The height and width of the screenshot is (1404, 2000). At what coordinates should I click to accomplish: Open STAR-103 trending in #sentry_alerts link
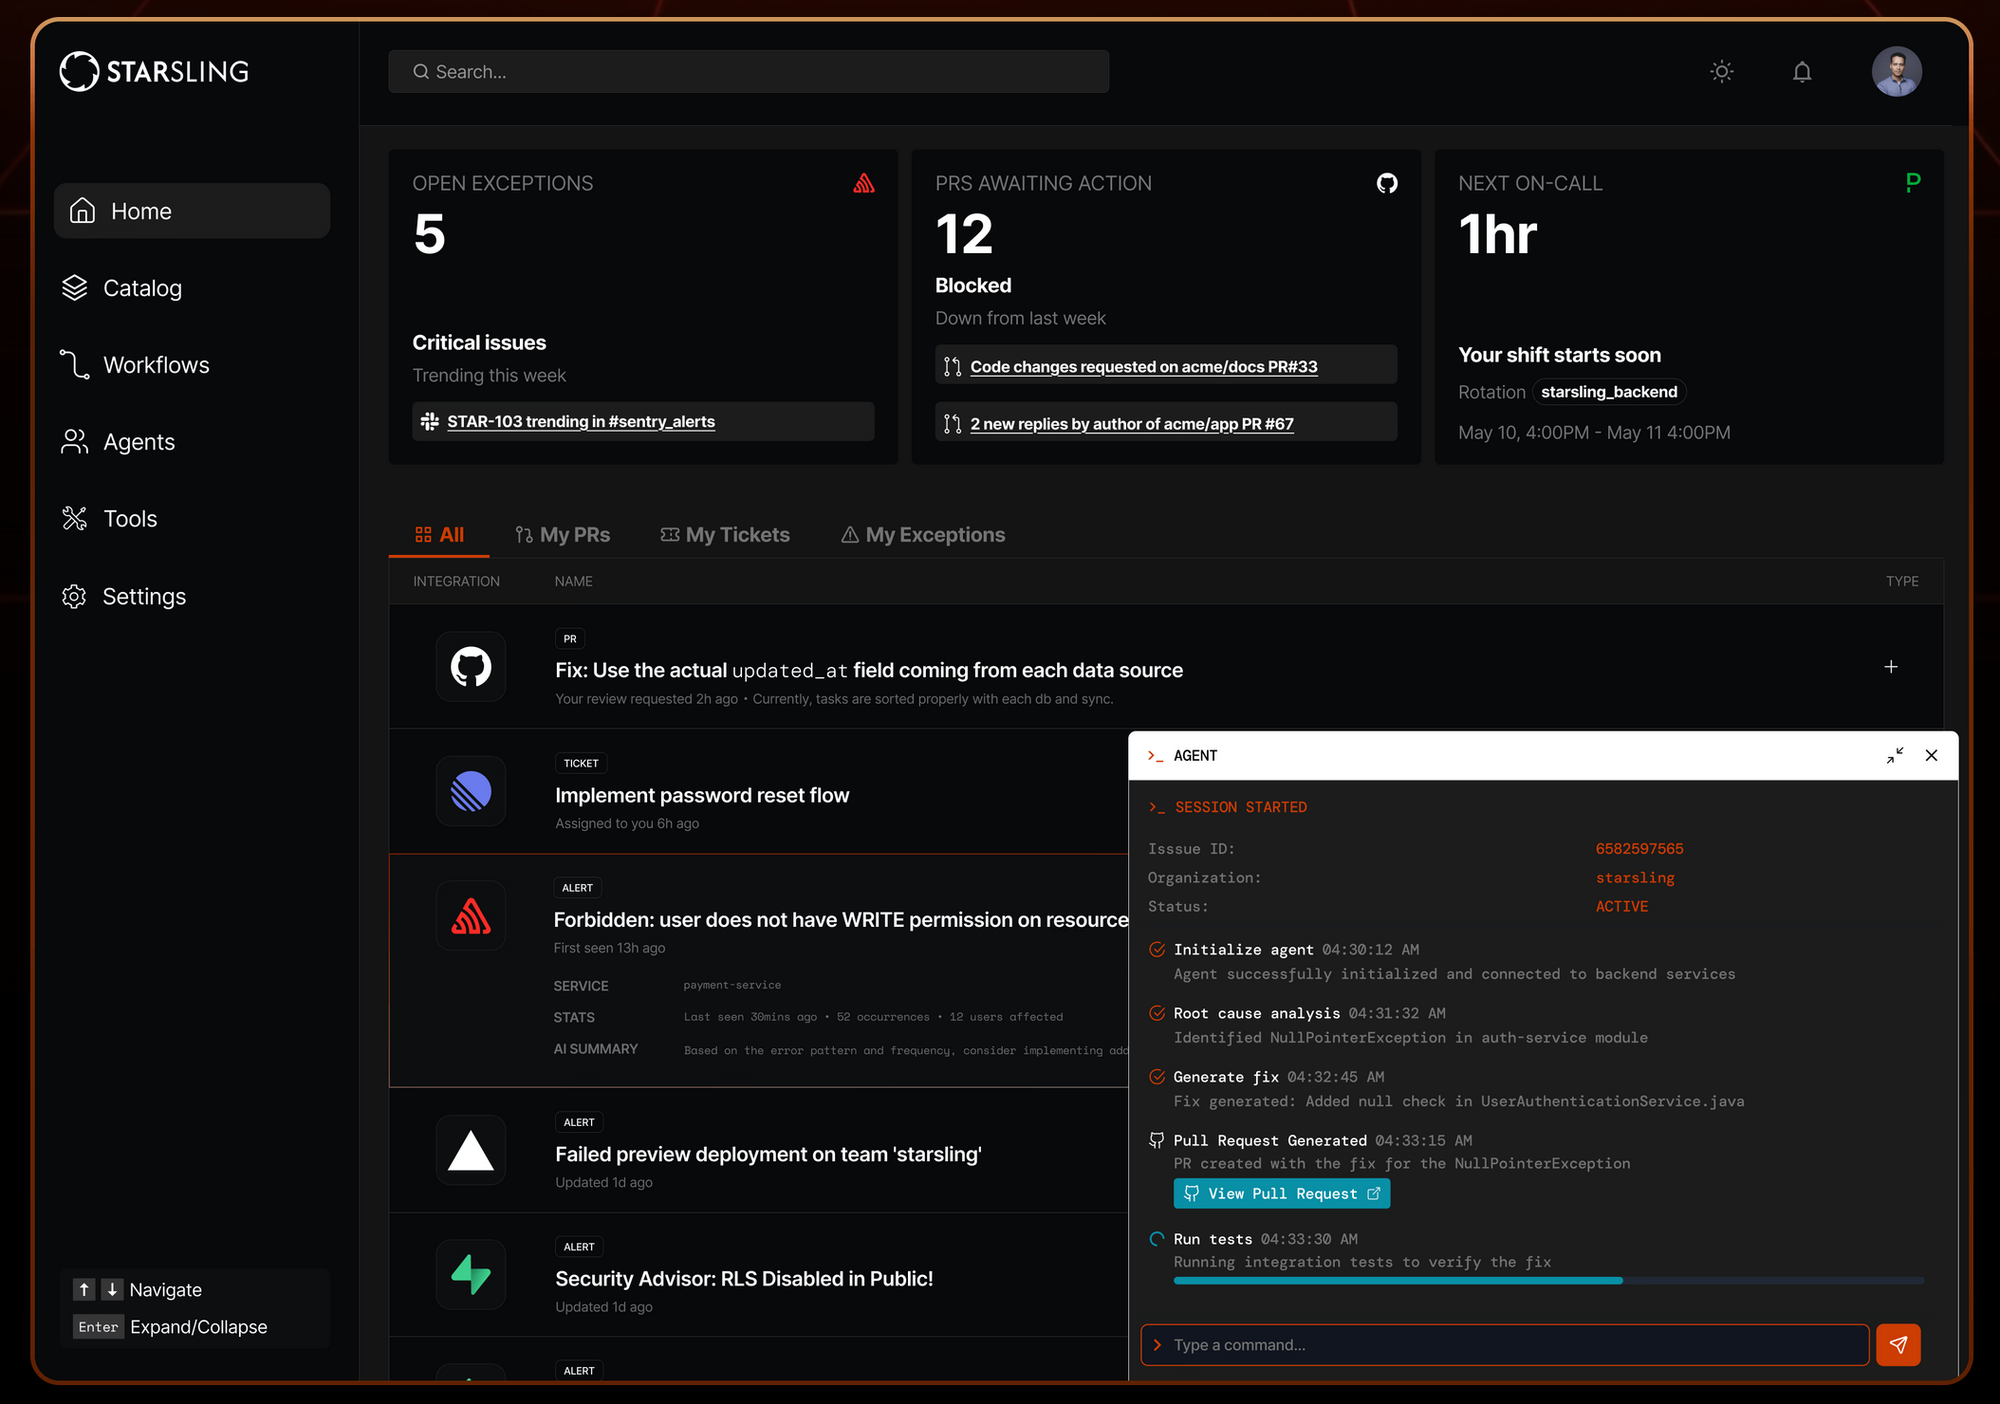pos(581,421)
